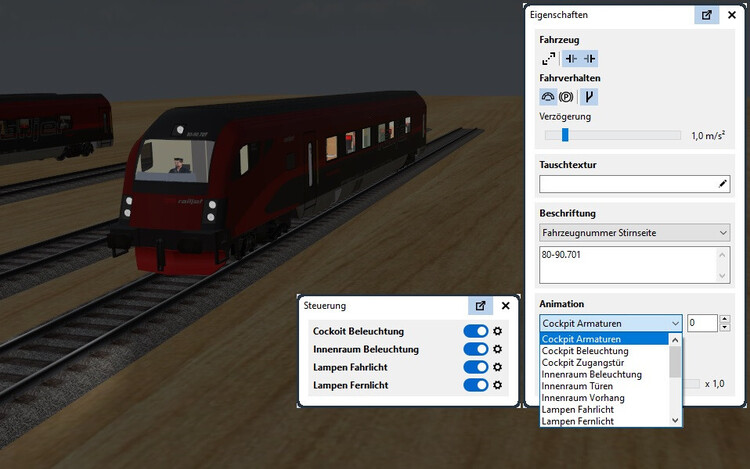Image resolution: width=750 pixels, height=469 pixels.
Task: Select the speedometer icon under Fahrverhalten
Action: click(x=548, y=97)
